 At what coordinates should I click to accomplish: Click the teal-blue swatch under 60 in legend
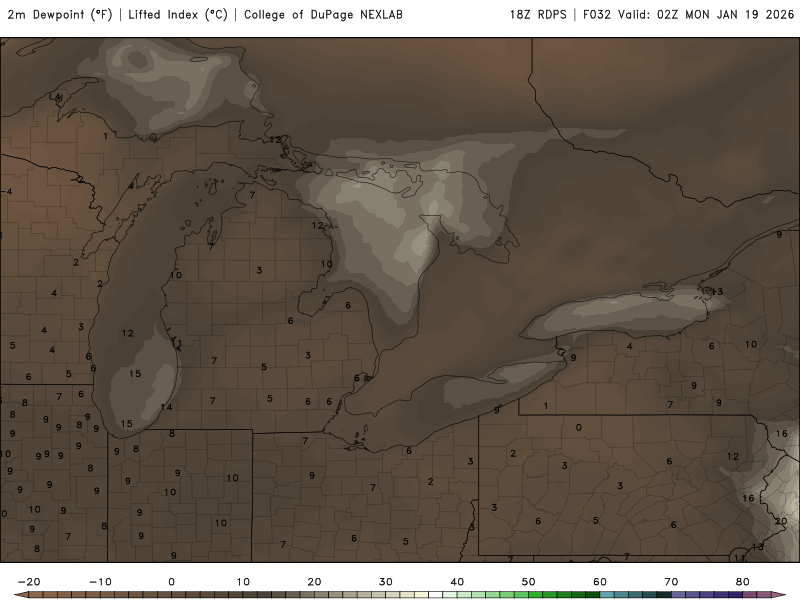(607, 594)
